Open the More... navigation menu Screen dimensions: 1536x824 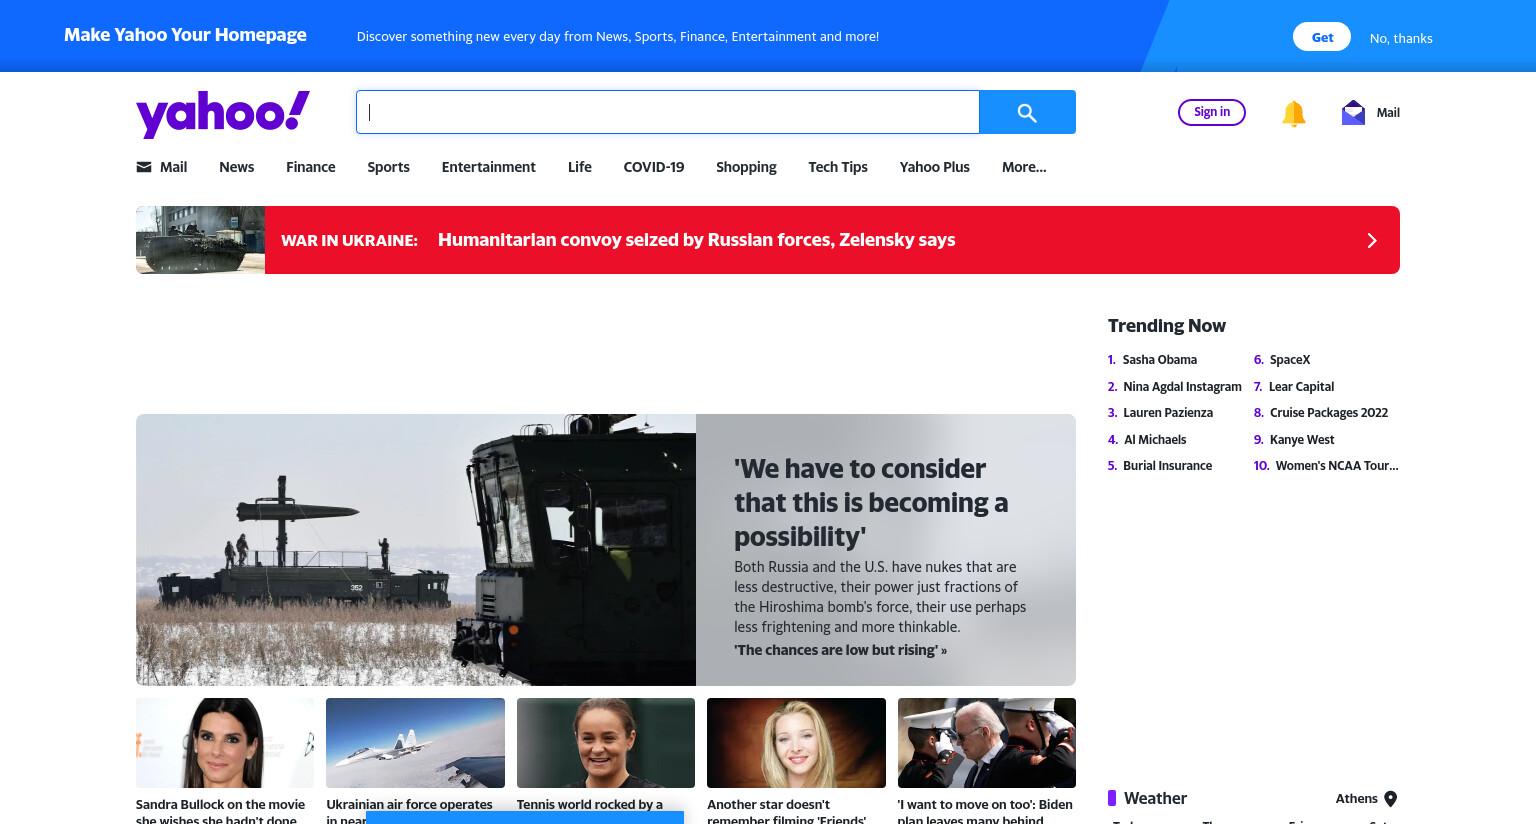(1024, 167)
